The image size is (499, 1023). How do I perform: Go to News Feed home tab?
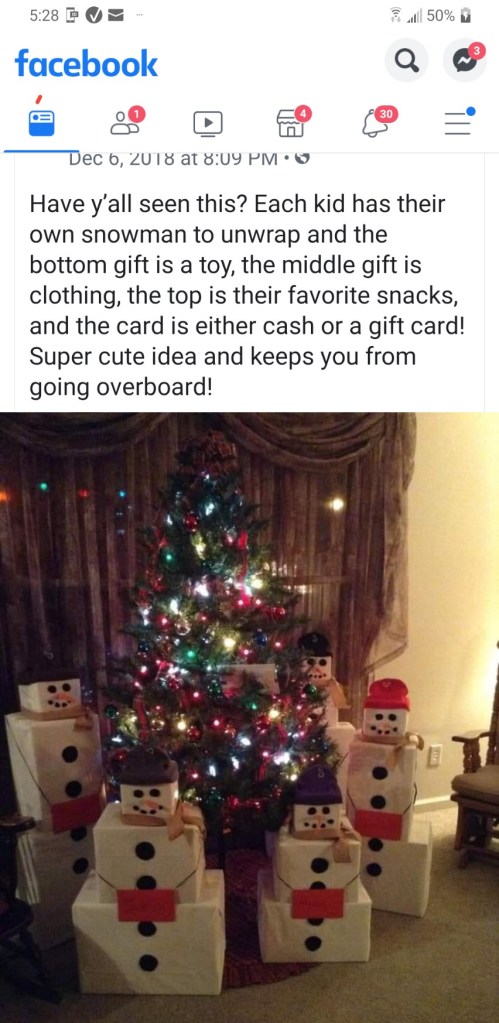40,123
